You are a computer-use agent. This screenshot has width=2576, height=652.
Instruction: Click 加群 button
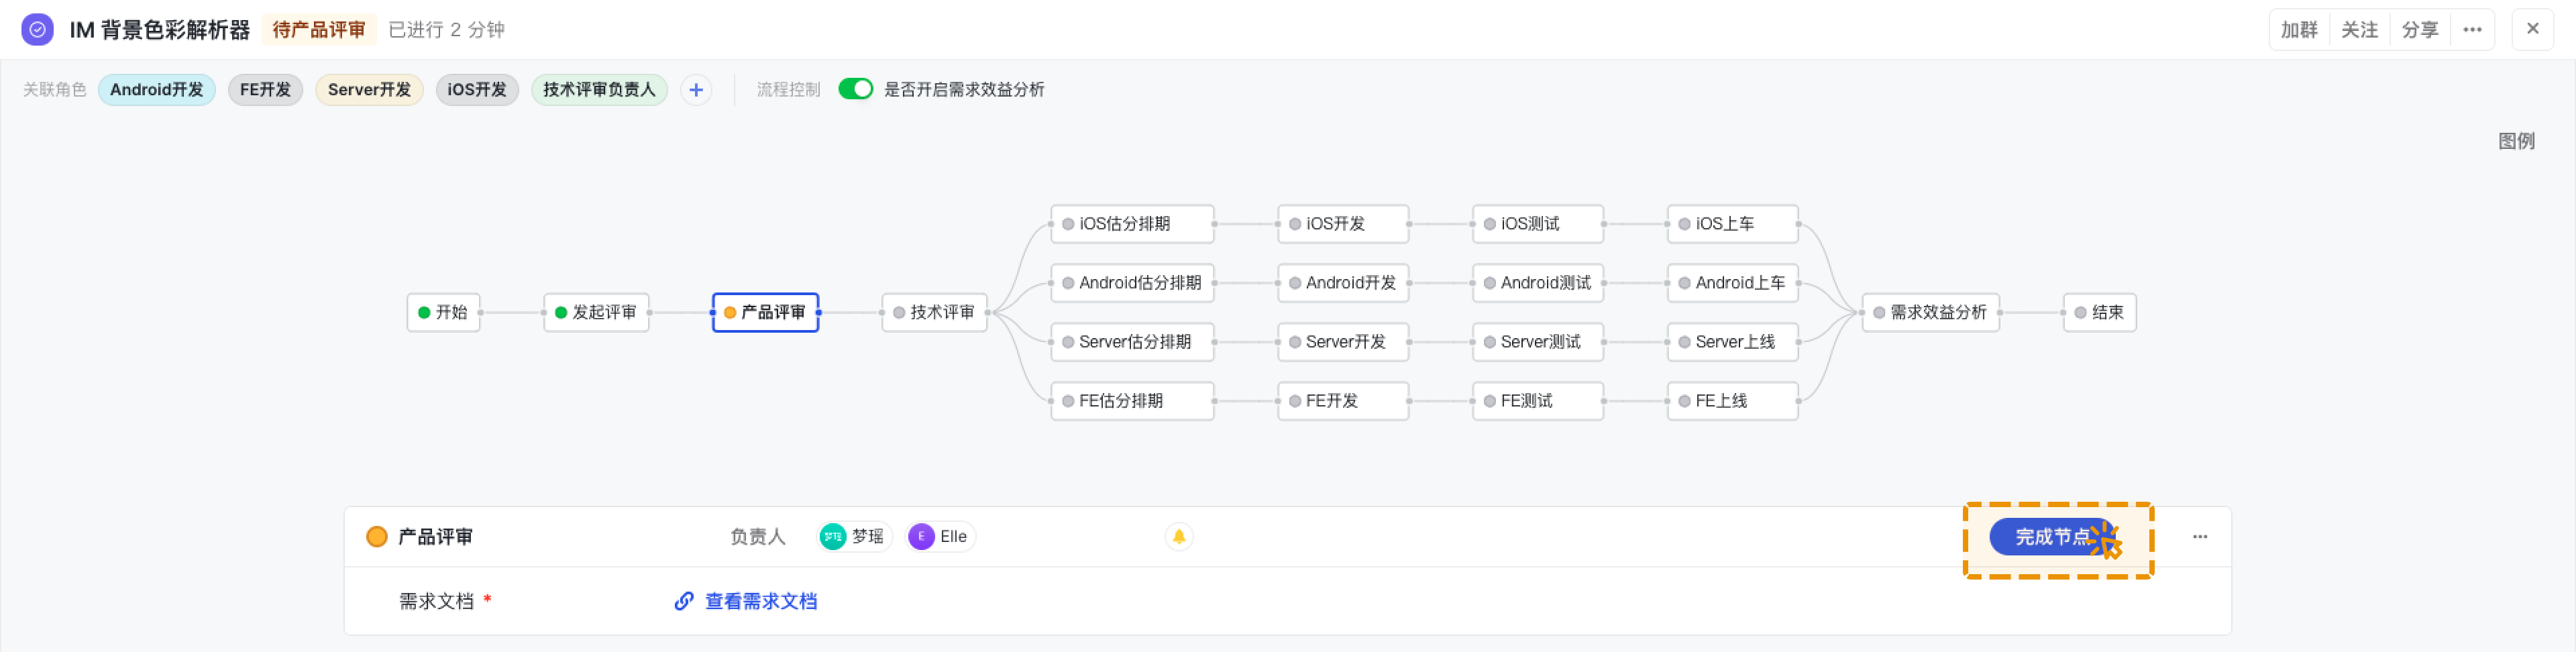(2299, 30)
